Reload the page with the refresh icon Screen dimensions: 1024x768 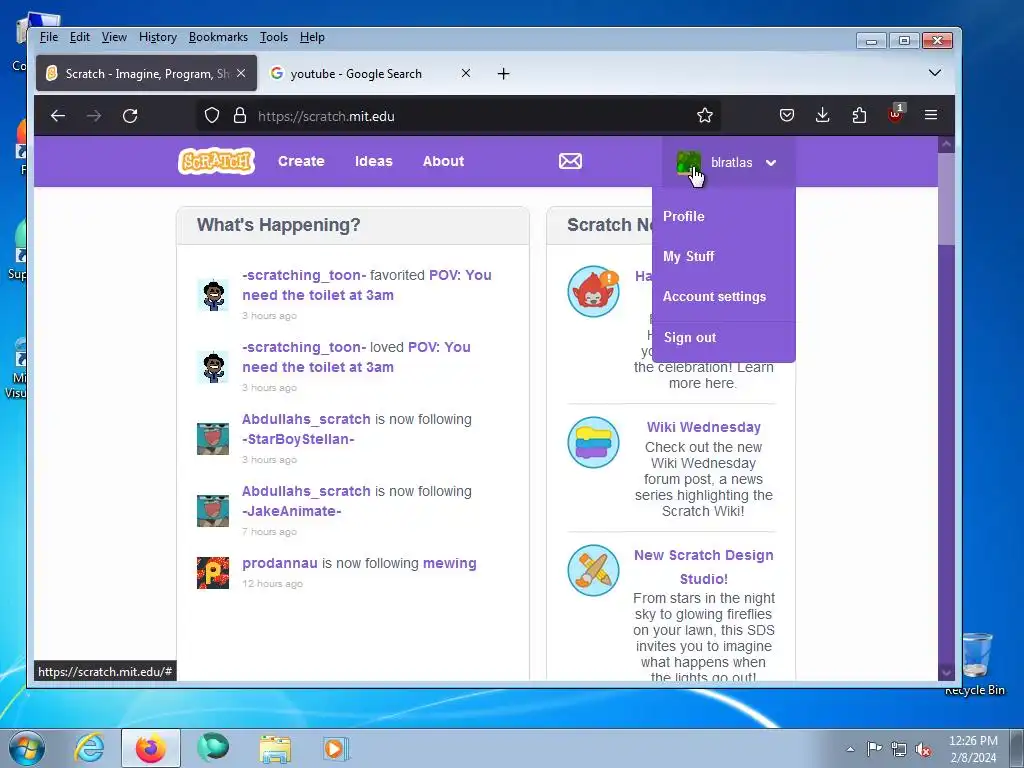pyautogui.click(x=130, y=116)
